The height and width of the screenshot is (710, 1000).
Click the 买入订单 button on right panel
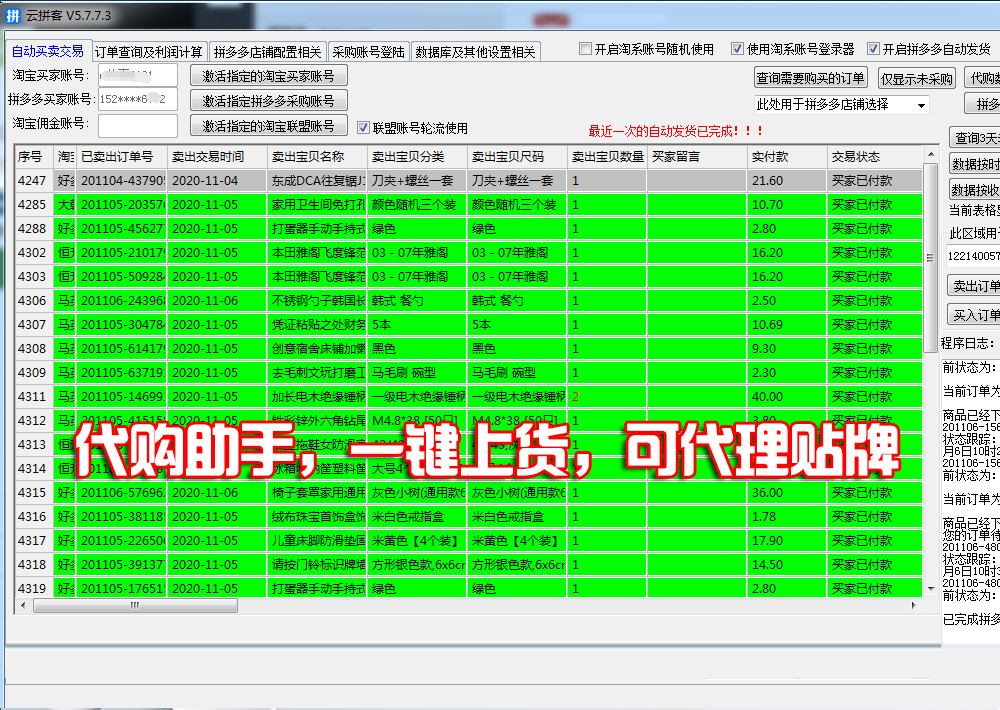coord(976,314)
